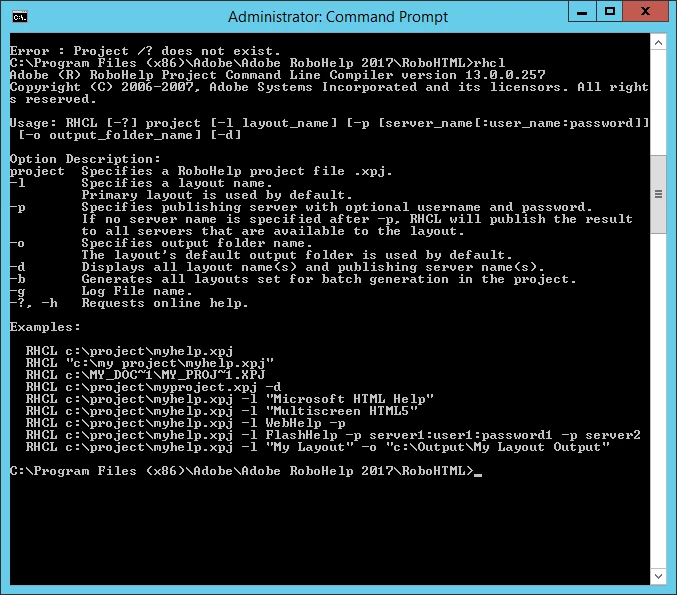Click 'Specifies a RoboHelp project file .xpj.'
Viewport: 677px width, 595px height.
(x=237, y=171)
